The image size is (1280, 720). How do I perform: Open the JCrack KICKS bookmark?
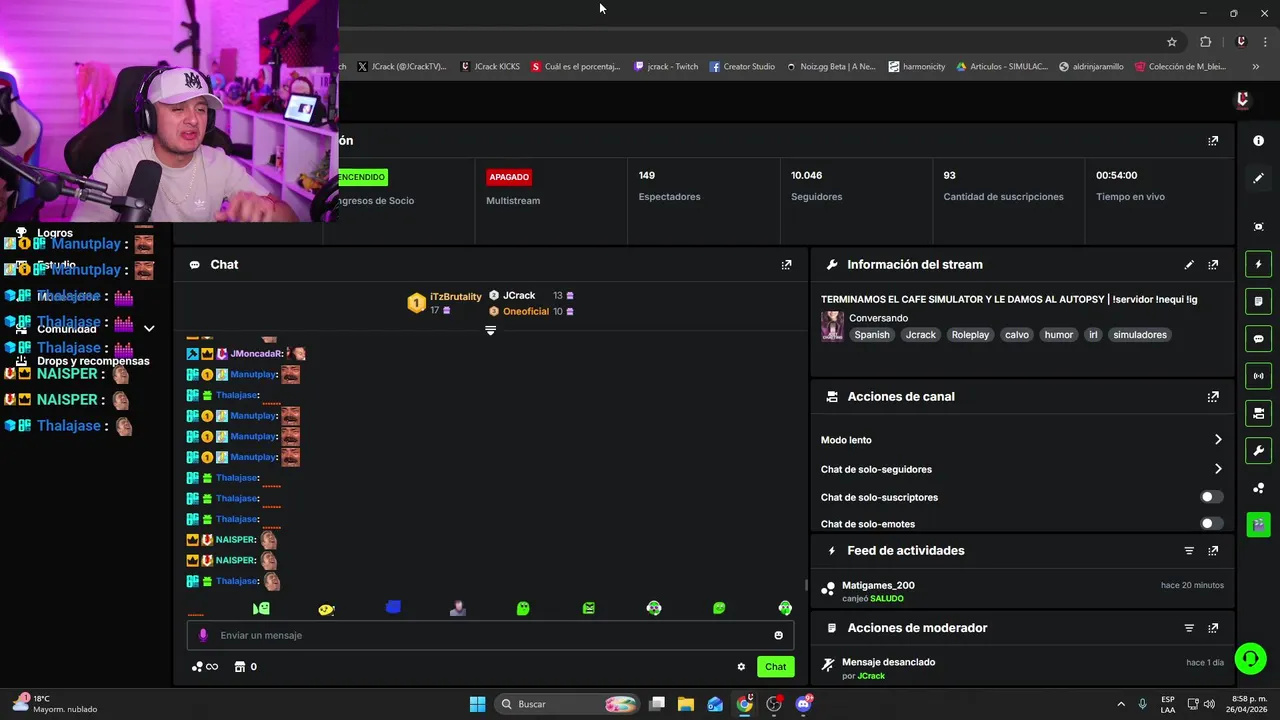(x=490, y=67)
